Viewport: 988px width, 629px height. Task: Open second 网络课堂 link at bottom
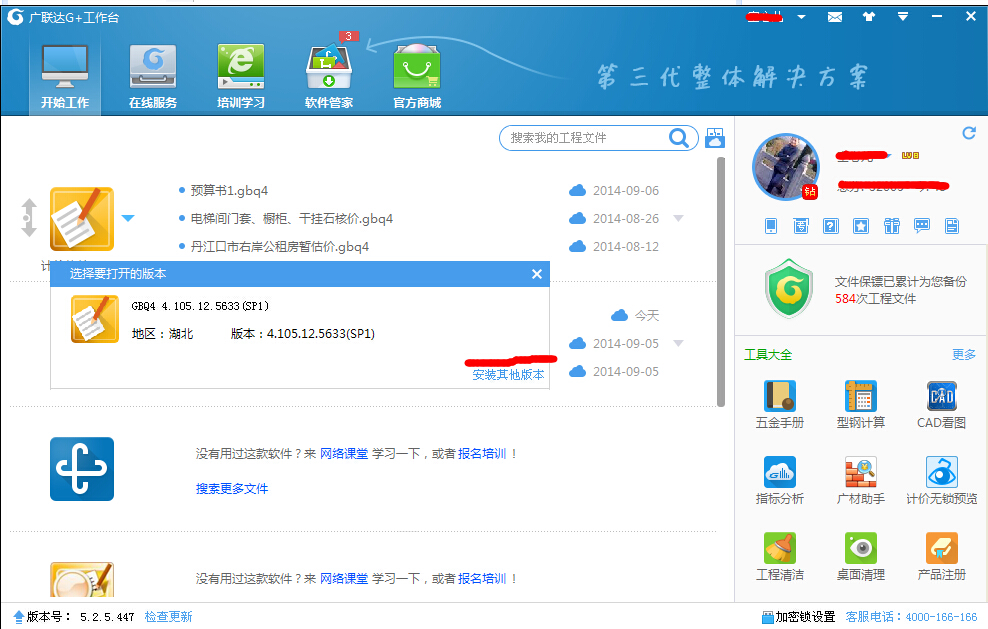344,579
